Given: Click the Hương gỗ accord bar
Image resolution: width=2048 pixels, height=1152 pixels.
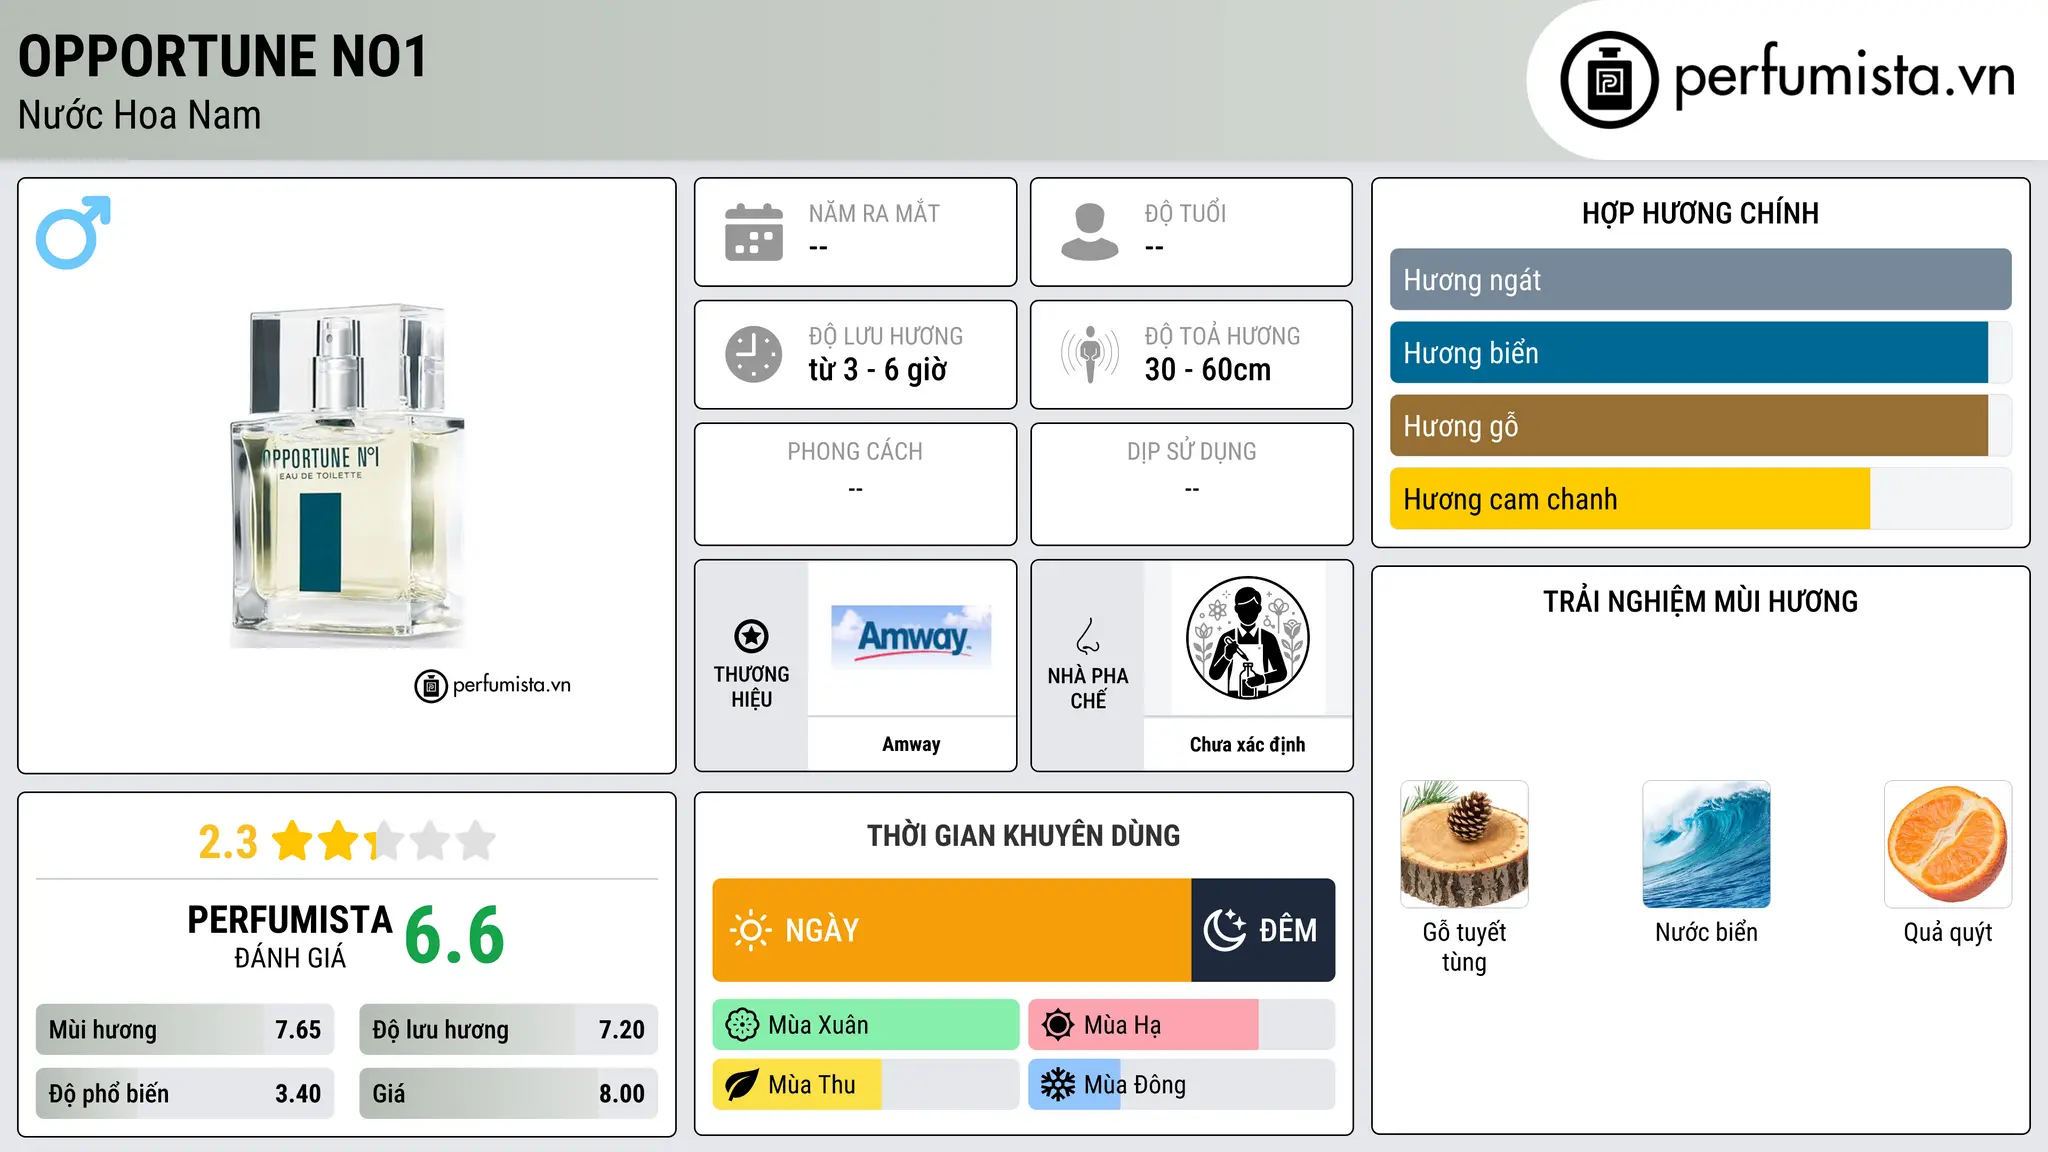Looking at the screenshot, I should click(1700, 426).
